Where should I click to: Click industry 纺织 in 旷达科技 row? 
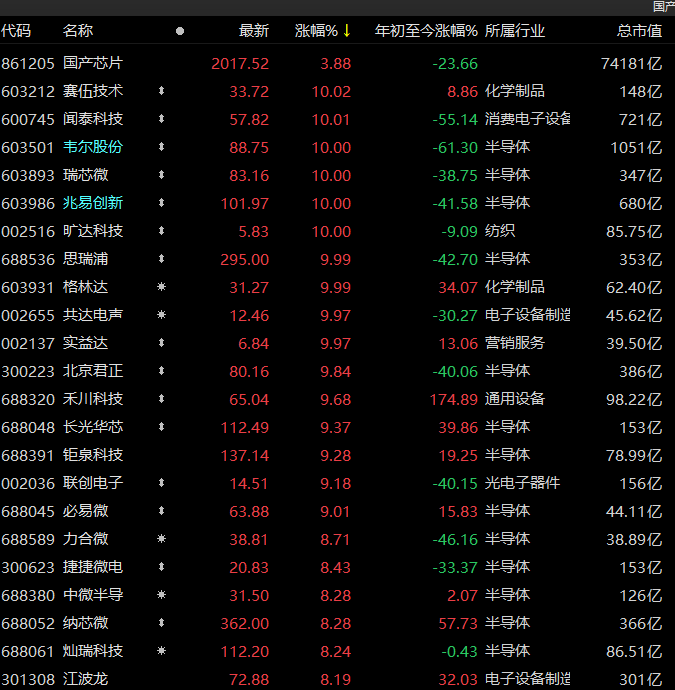500,231
